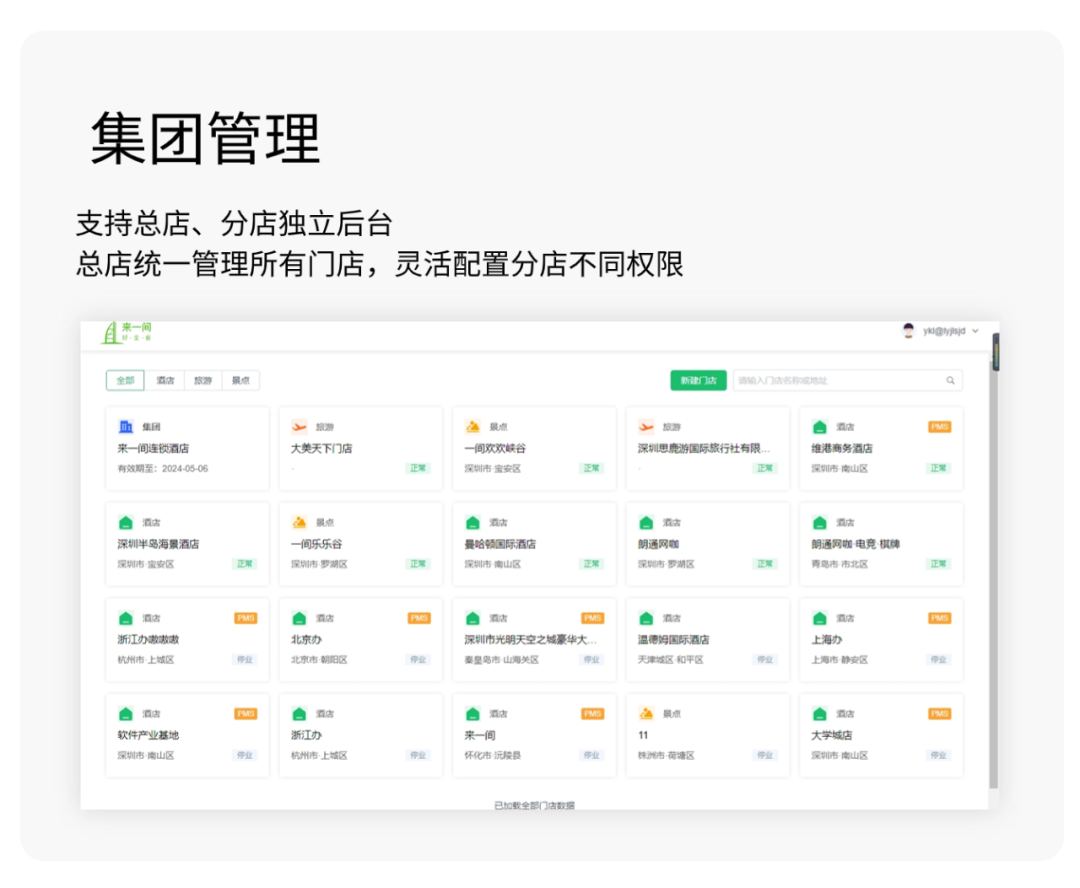Click the 来一间 logo at top left
Image resolution: width=1080 pixels, height=888 pixels.
point(125,332)
